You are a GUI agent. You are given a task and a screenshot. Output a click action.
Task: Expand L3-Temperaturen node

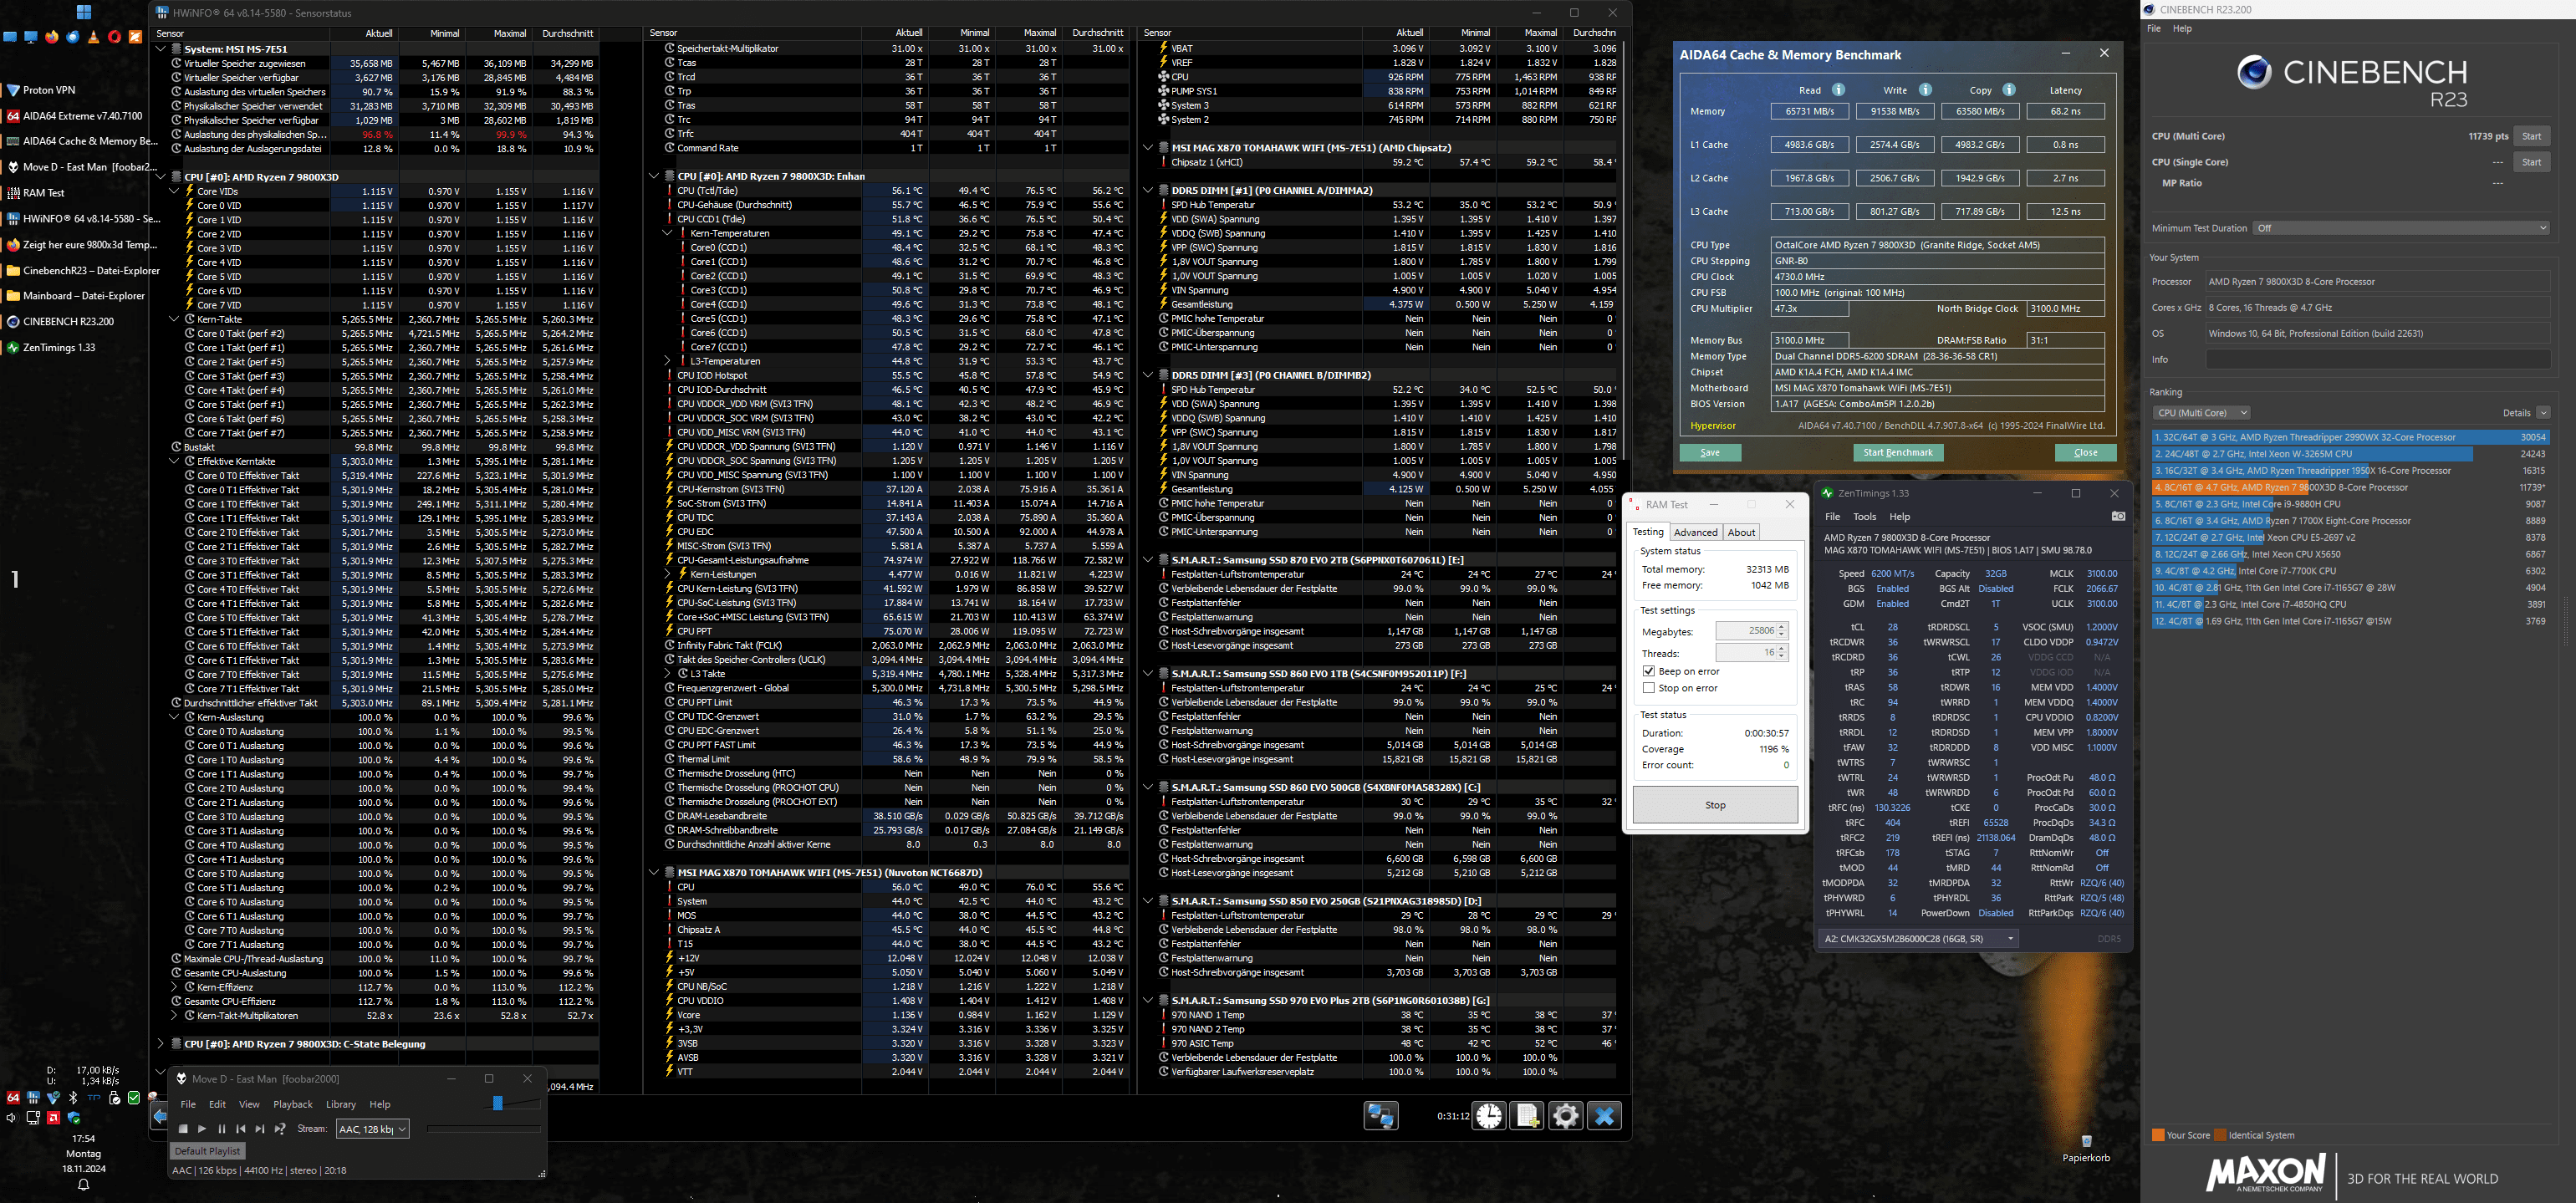tap(668, 361)
